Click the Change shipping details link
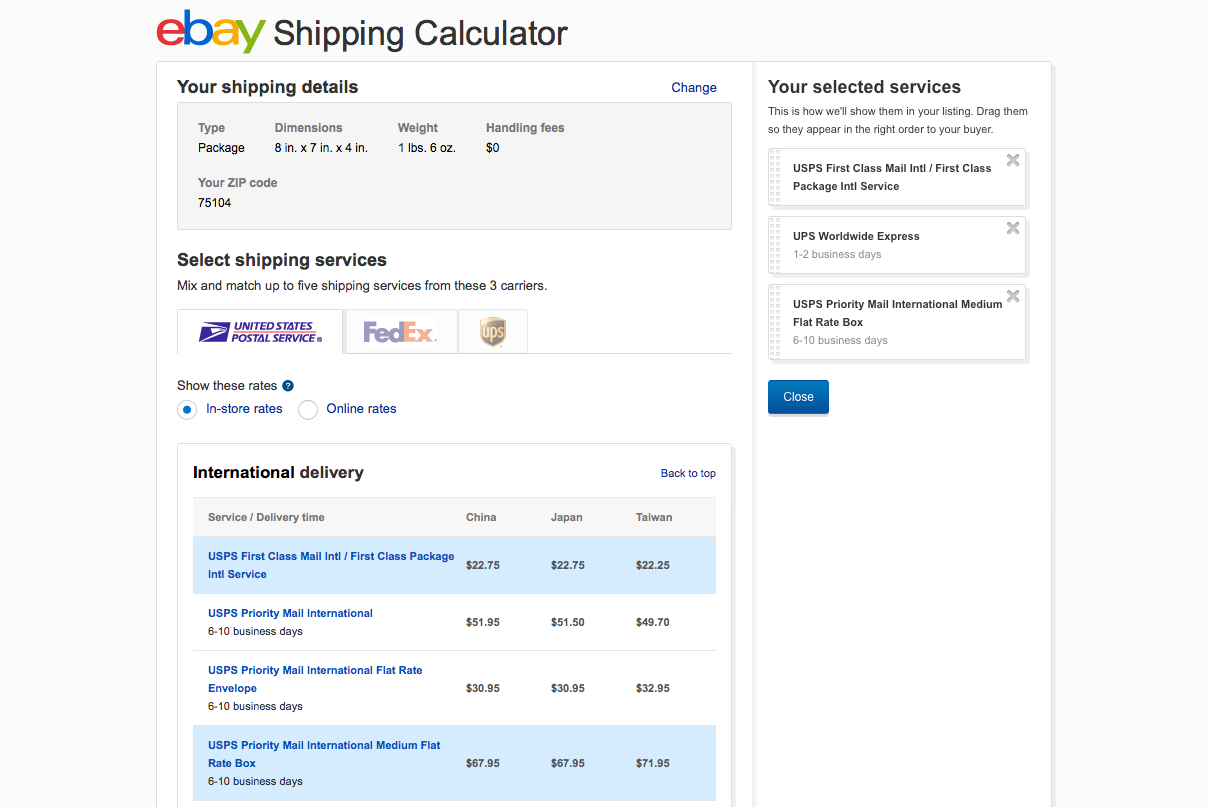Viewport: 1209px width, 807px height. (x=694, y=88)
